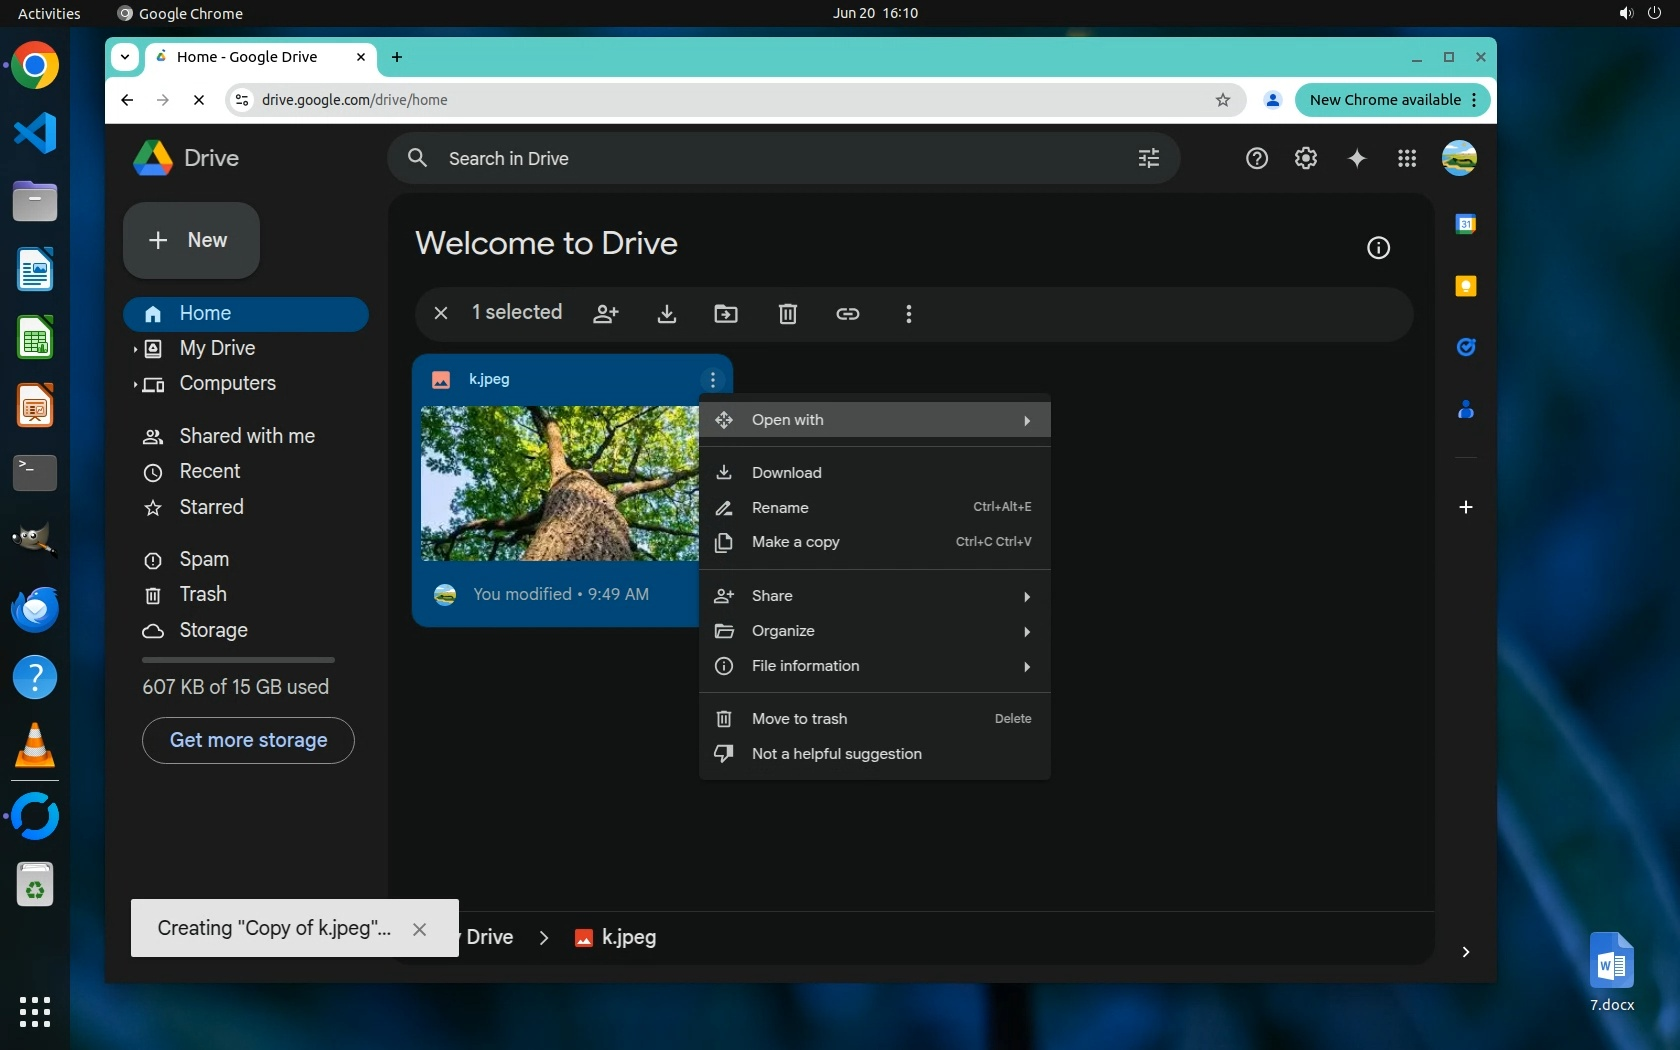This screenshot has height=1050, width=1680.
Task: Click the Share people icon in selection toolbar
Action: click(x=606, y=314)
